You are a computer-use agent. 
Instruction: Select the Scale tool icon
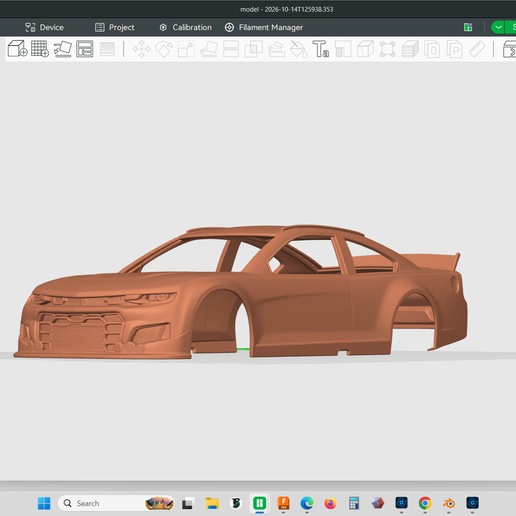coord(186,49)
